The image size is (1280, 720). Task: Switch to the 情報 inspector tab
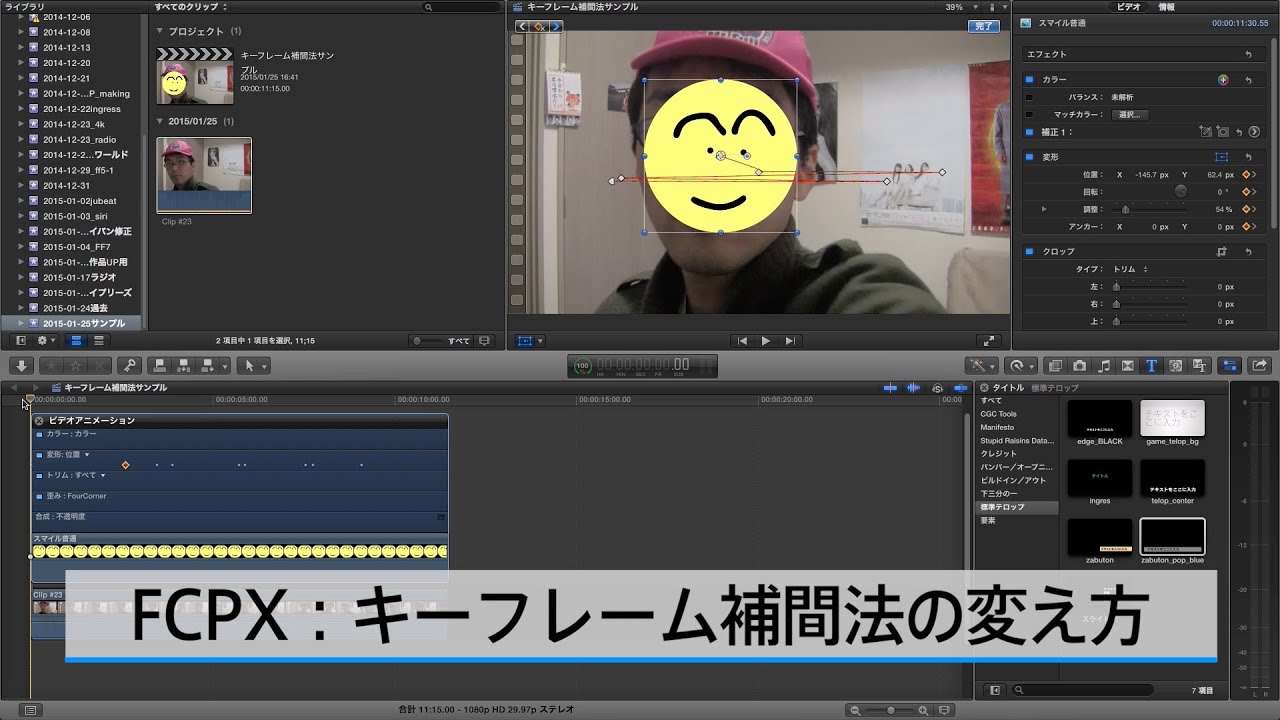pyautogui.click(x=1166, y=7)
